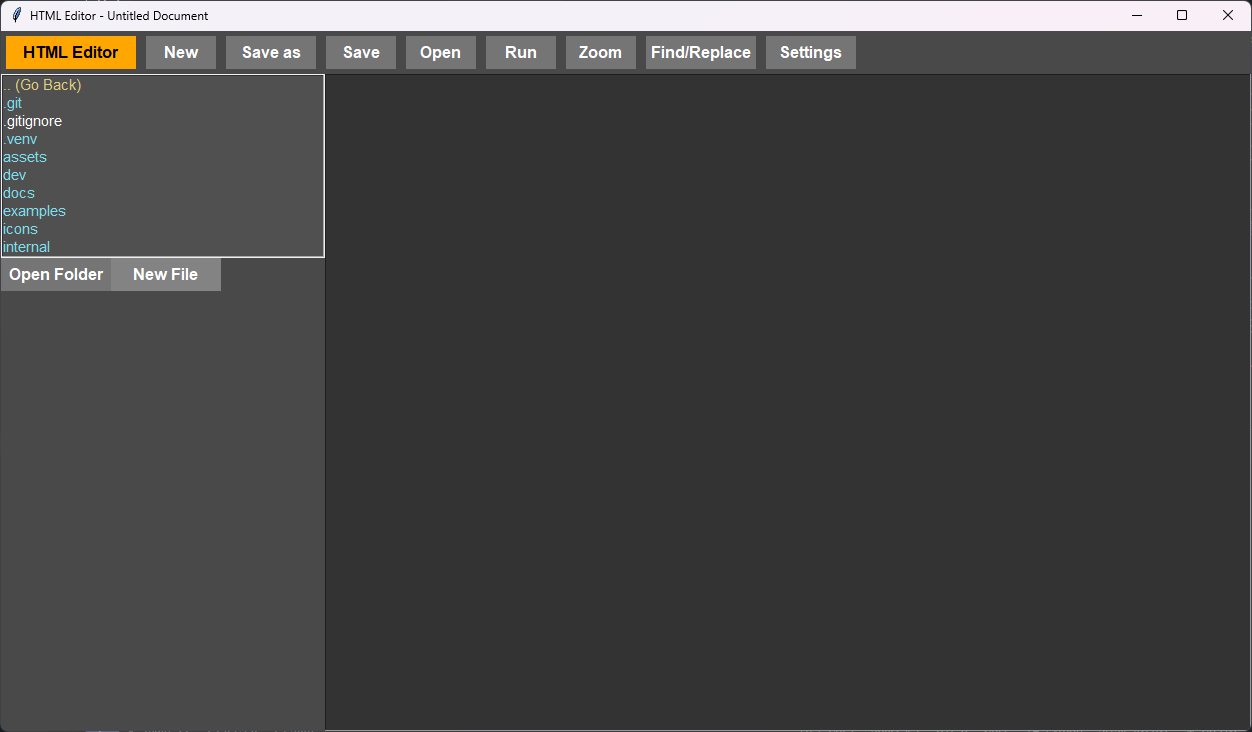Screen dimensions: 1252x732
Task: Run the HTML document
Action: click(x=521, y=53)
